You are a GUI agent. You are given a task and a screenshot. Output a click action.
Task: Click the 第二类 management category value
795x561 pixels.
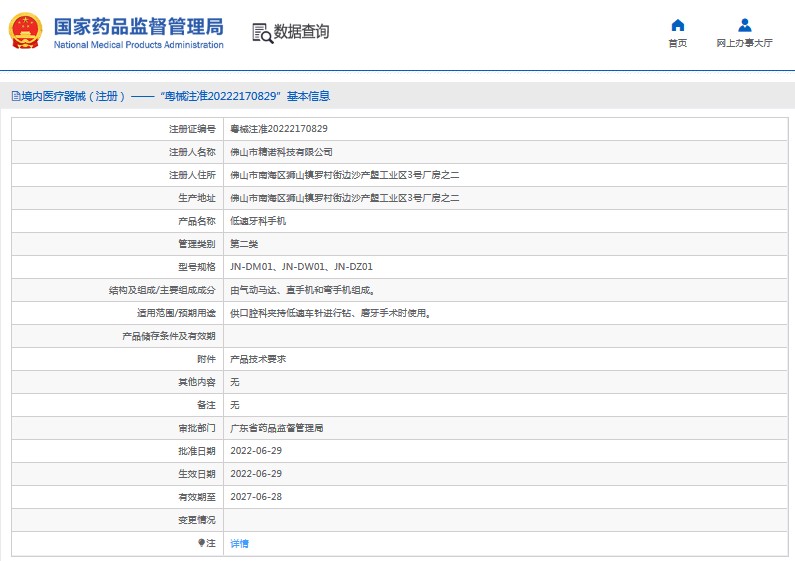244,244
